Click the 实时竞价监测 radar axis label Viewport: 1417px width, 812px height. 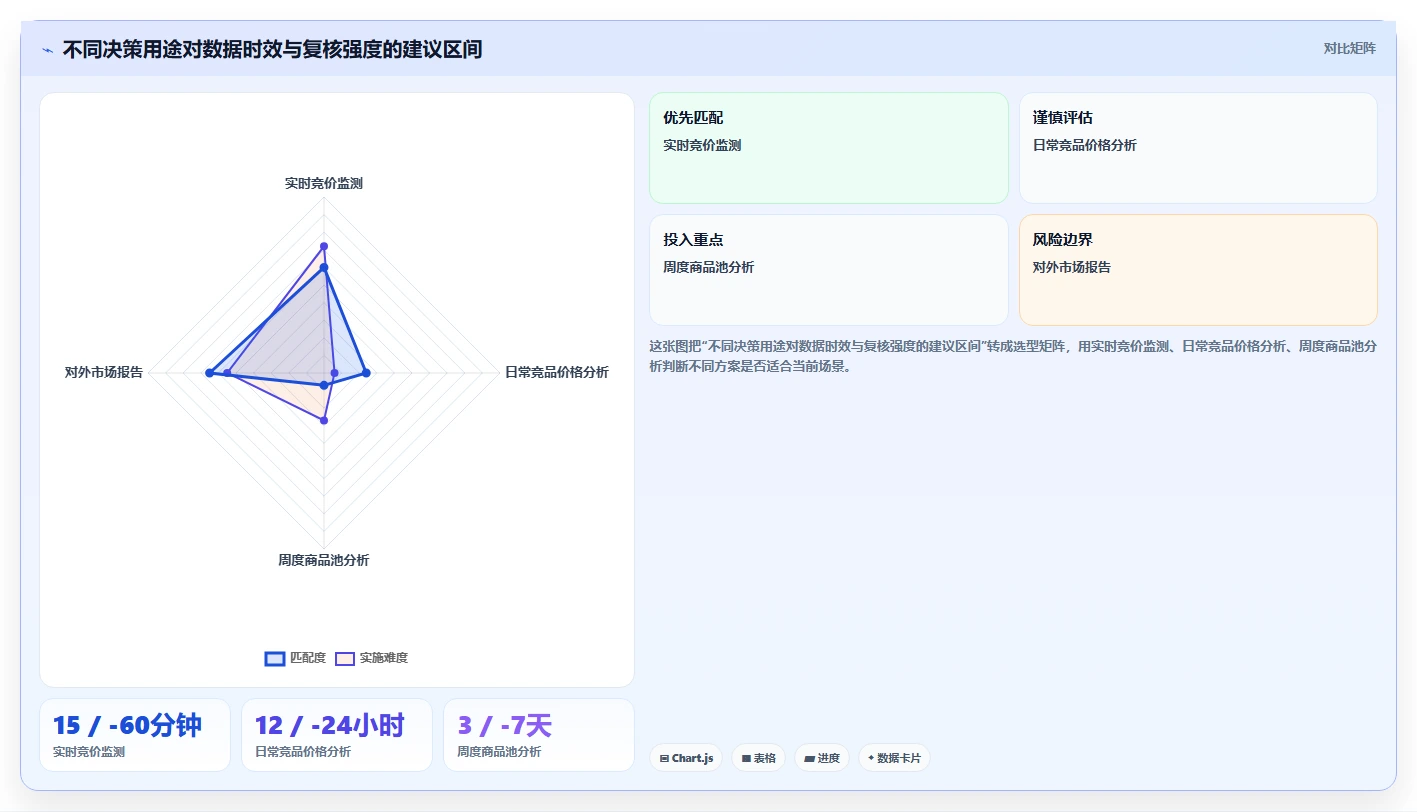click(x=324, y=183)
